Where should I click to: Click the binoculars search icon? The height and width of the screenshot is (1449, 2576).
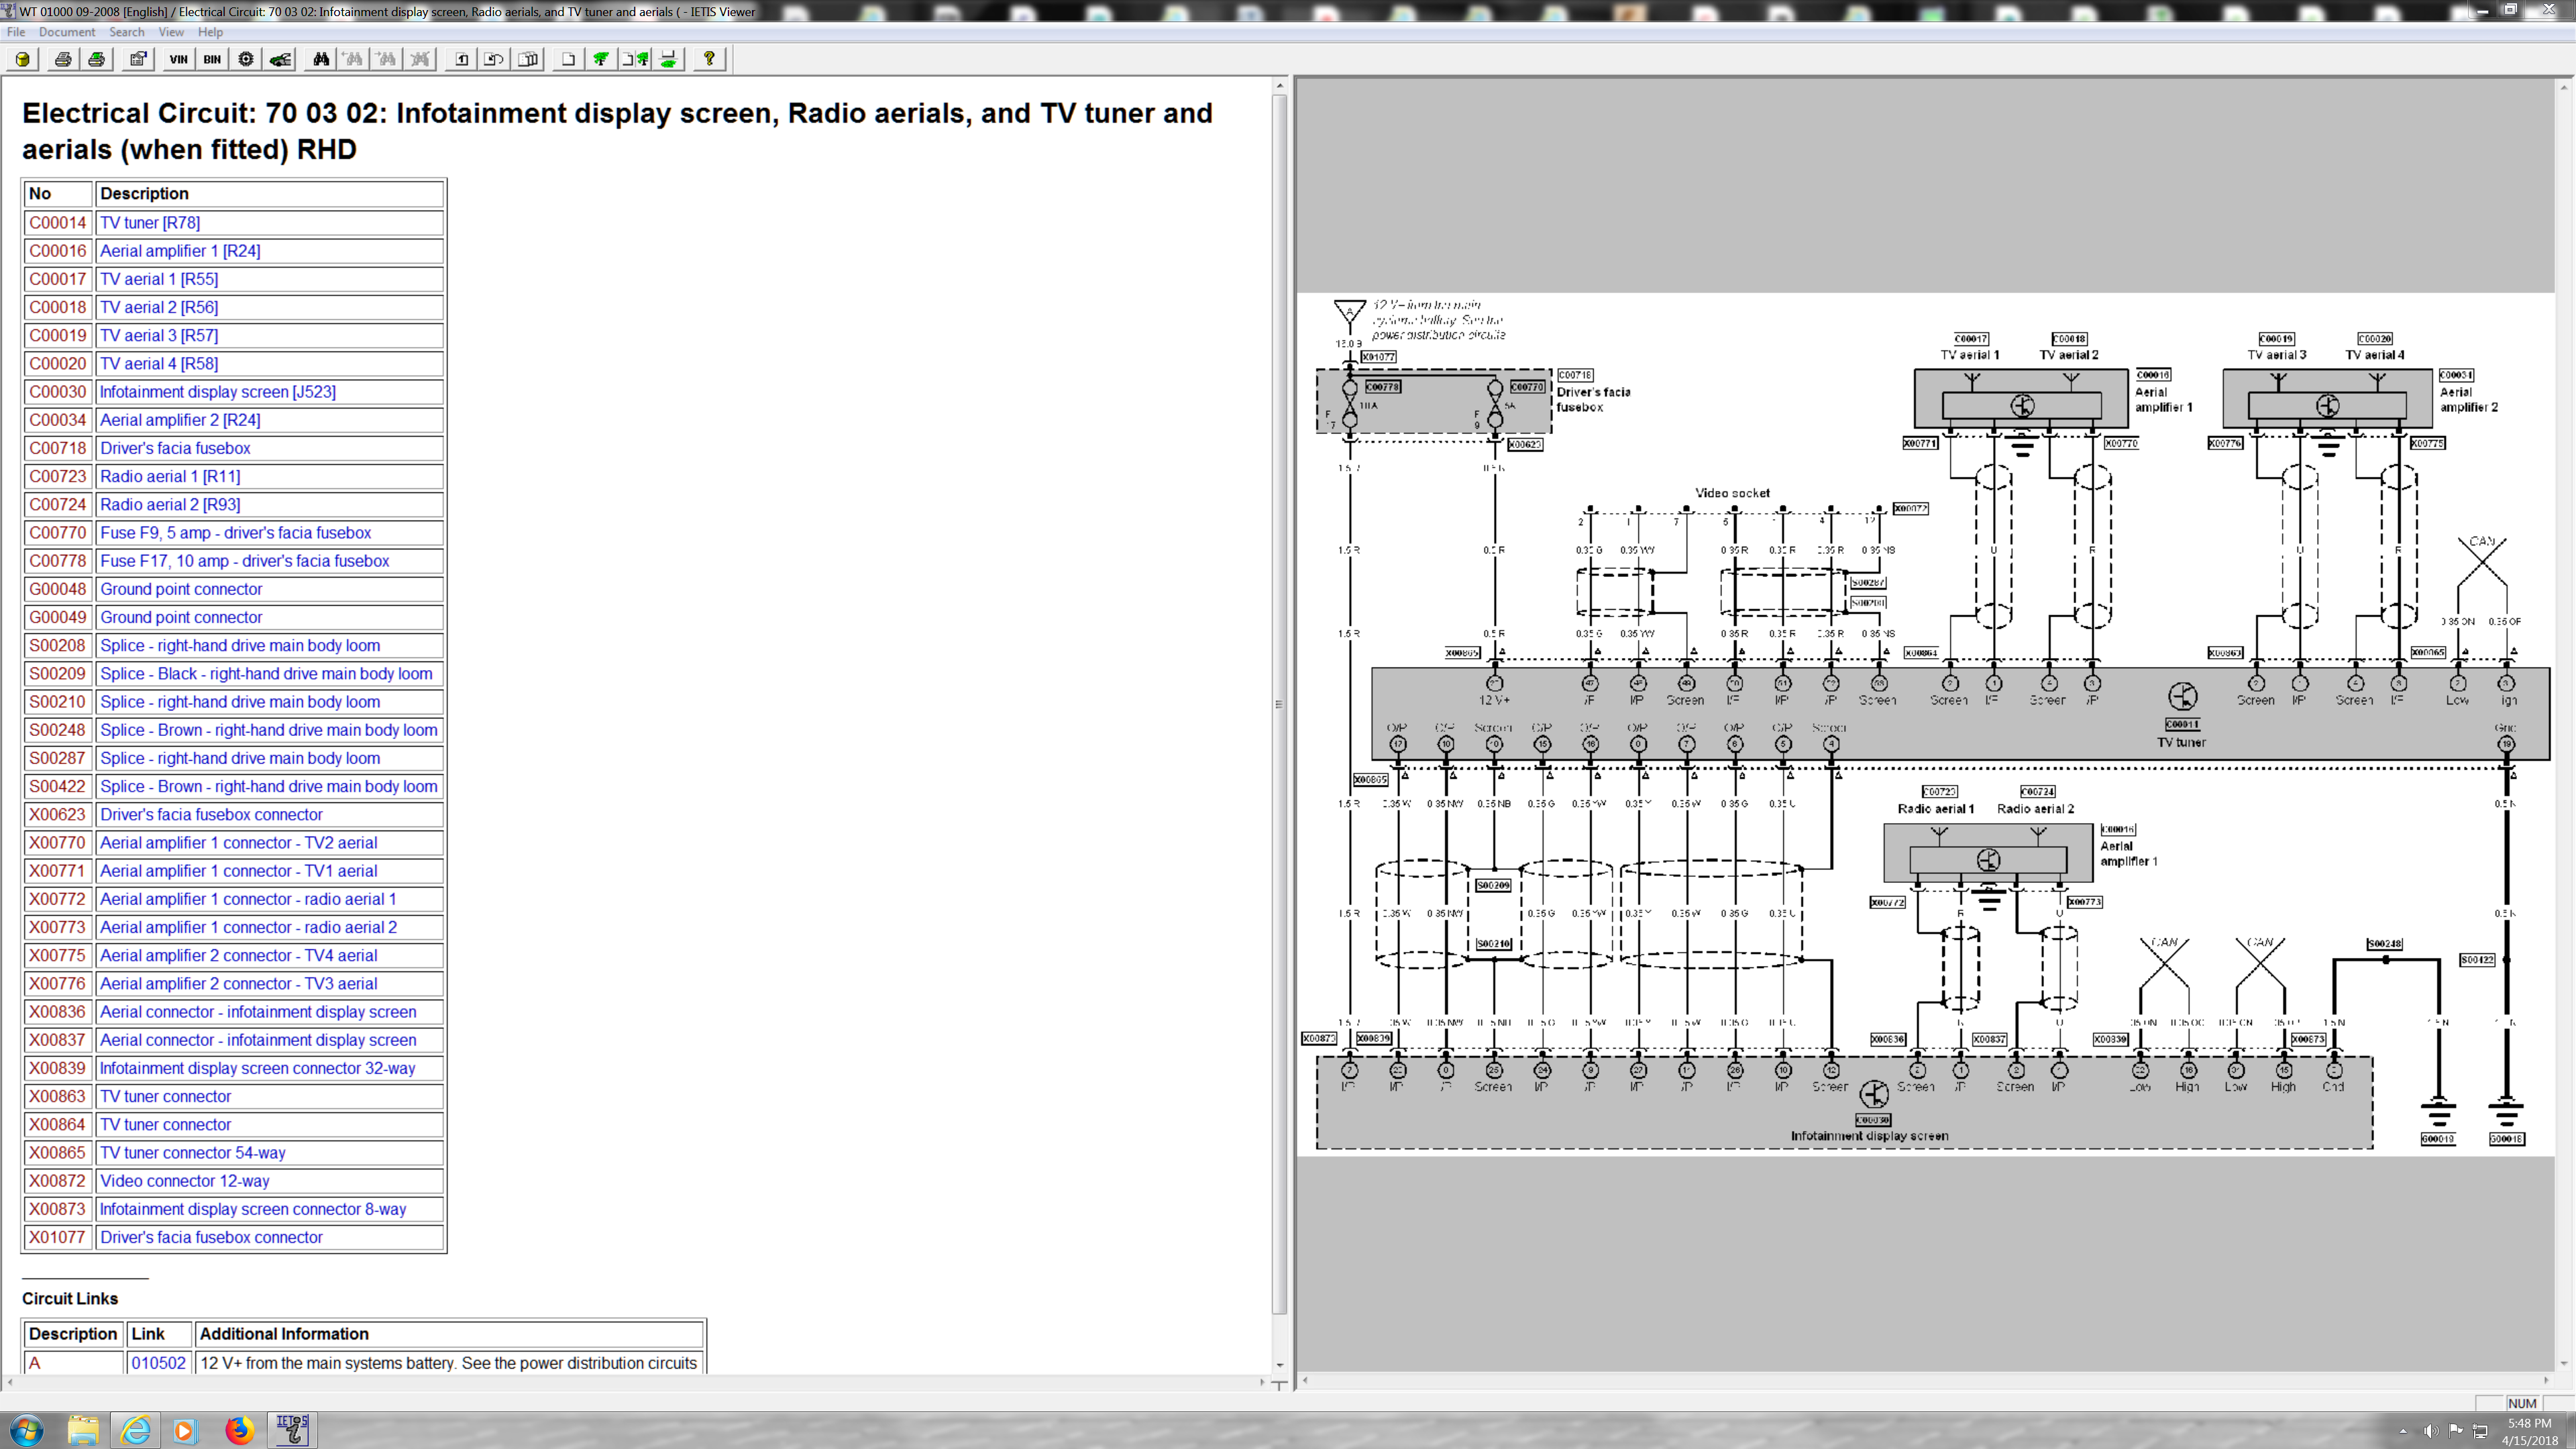(x=320, y=59)
